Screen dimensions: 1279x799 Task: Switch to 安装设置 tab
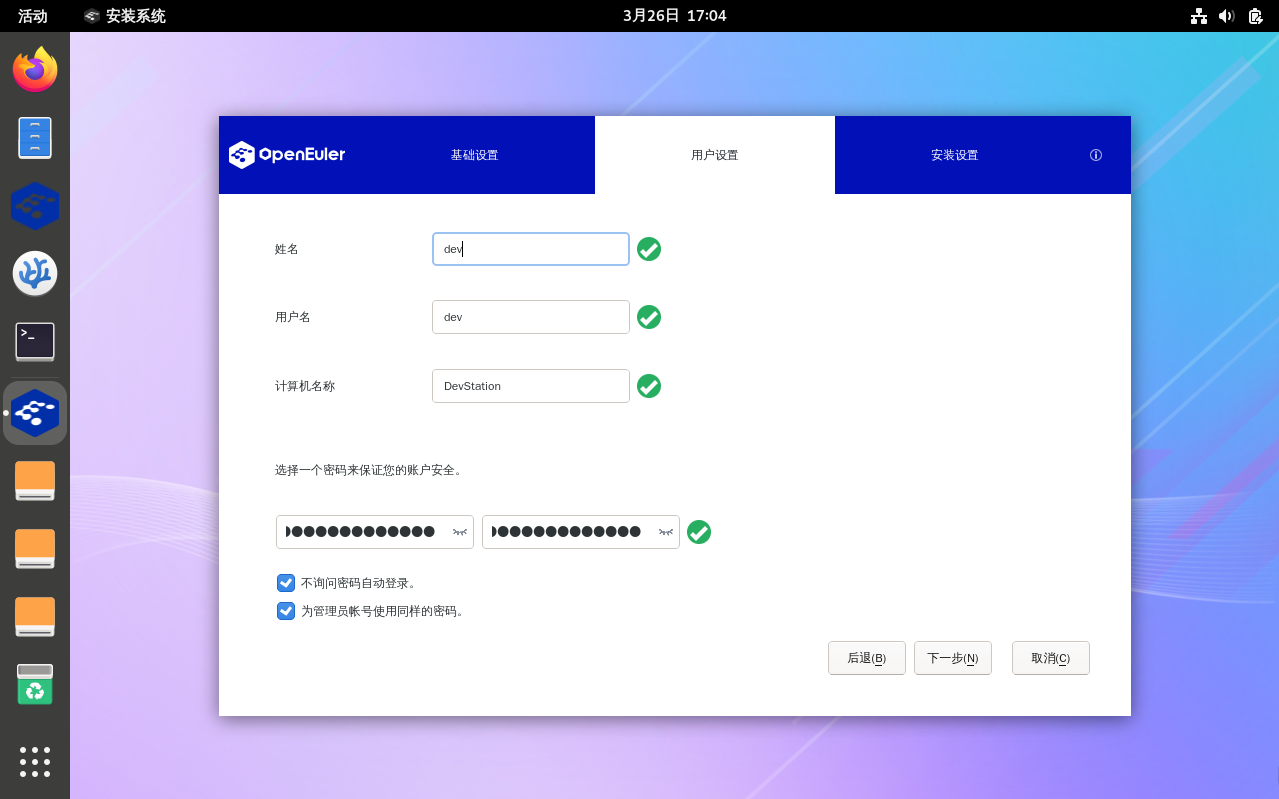(x=954, y=155)
